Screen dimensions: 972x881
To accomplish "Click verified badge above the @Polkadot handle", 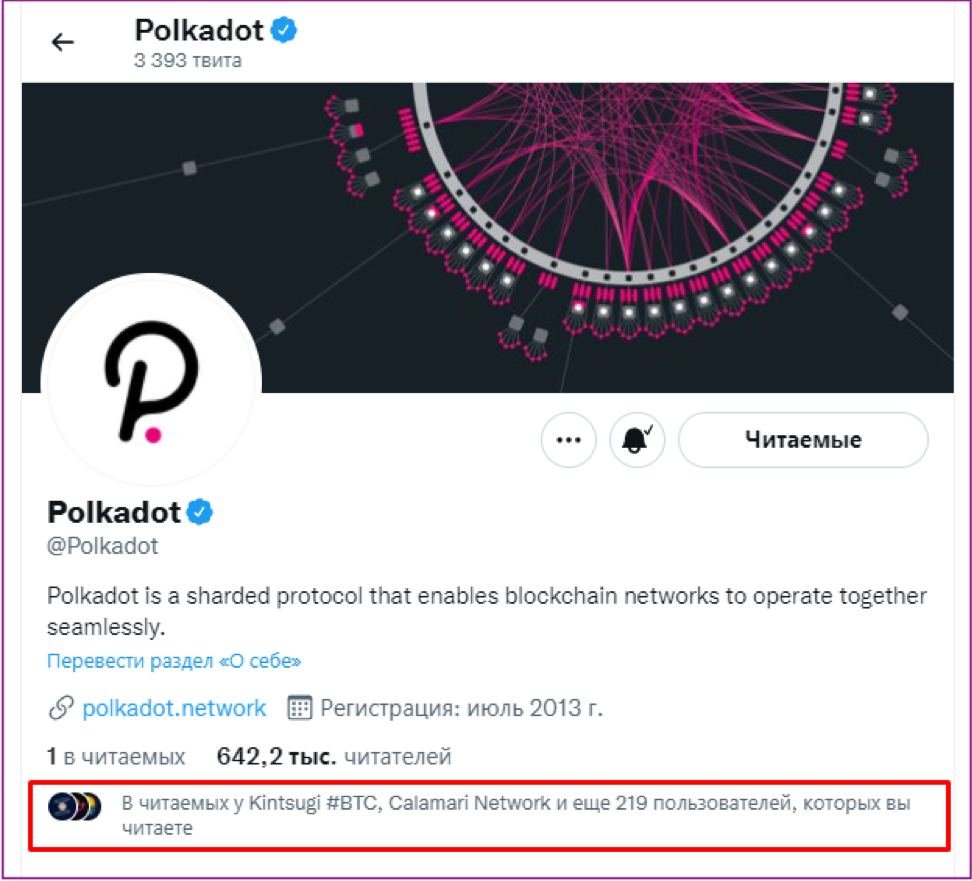I will (x=202, y=513).
